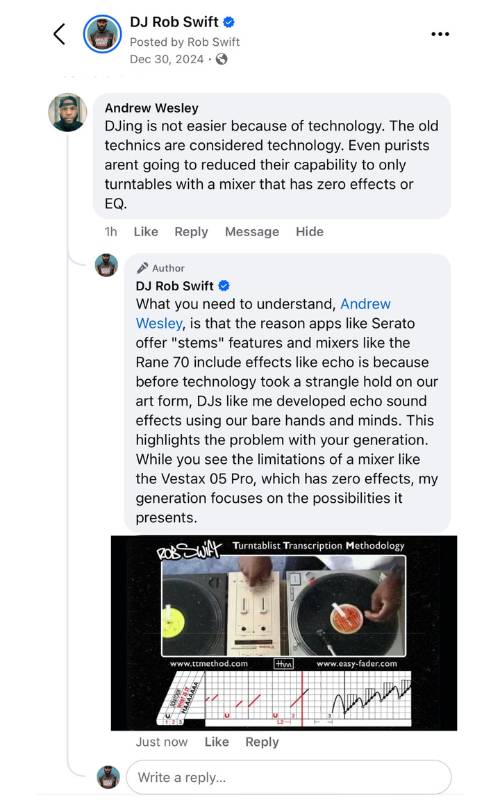The image size is (500, 800).
Task: Click the Author pencil badge icon
Action: click(142, 268)
